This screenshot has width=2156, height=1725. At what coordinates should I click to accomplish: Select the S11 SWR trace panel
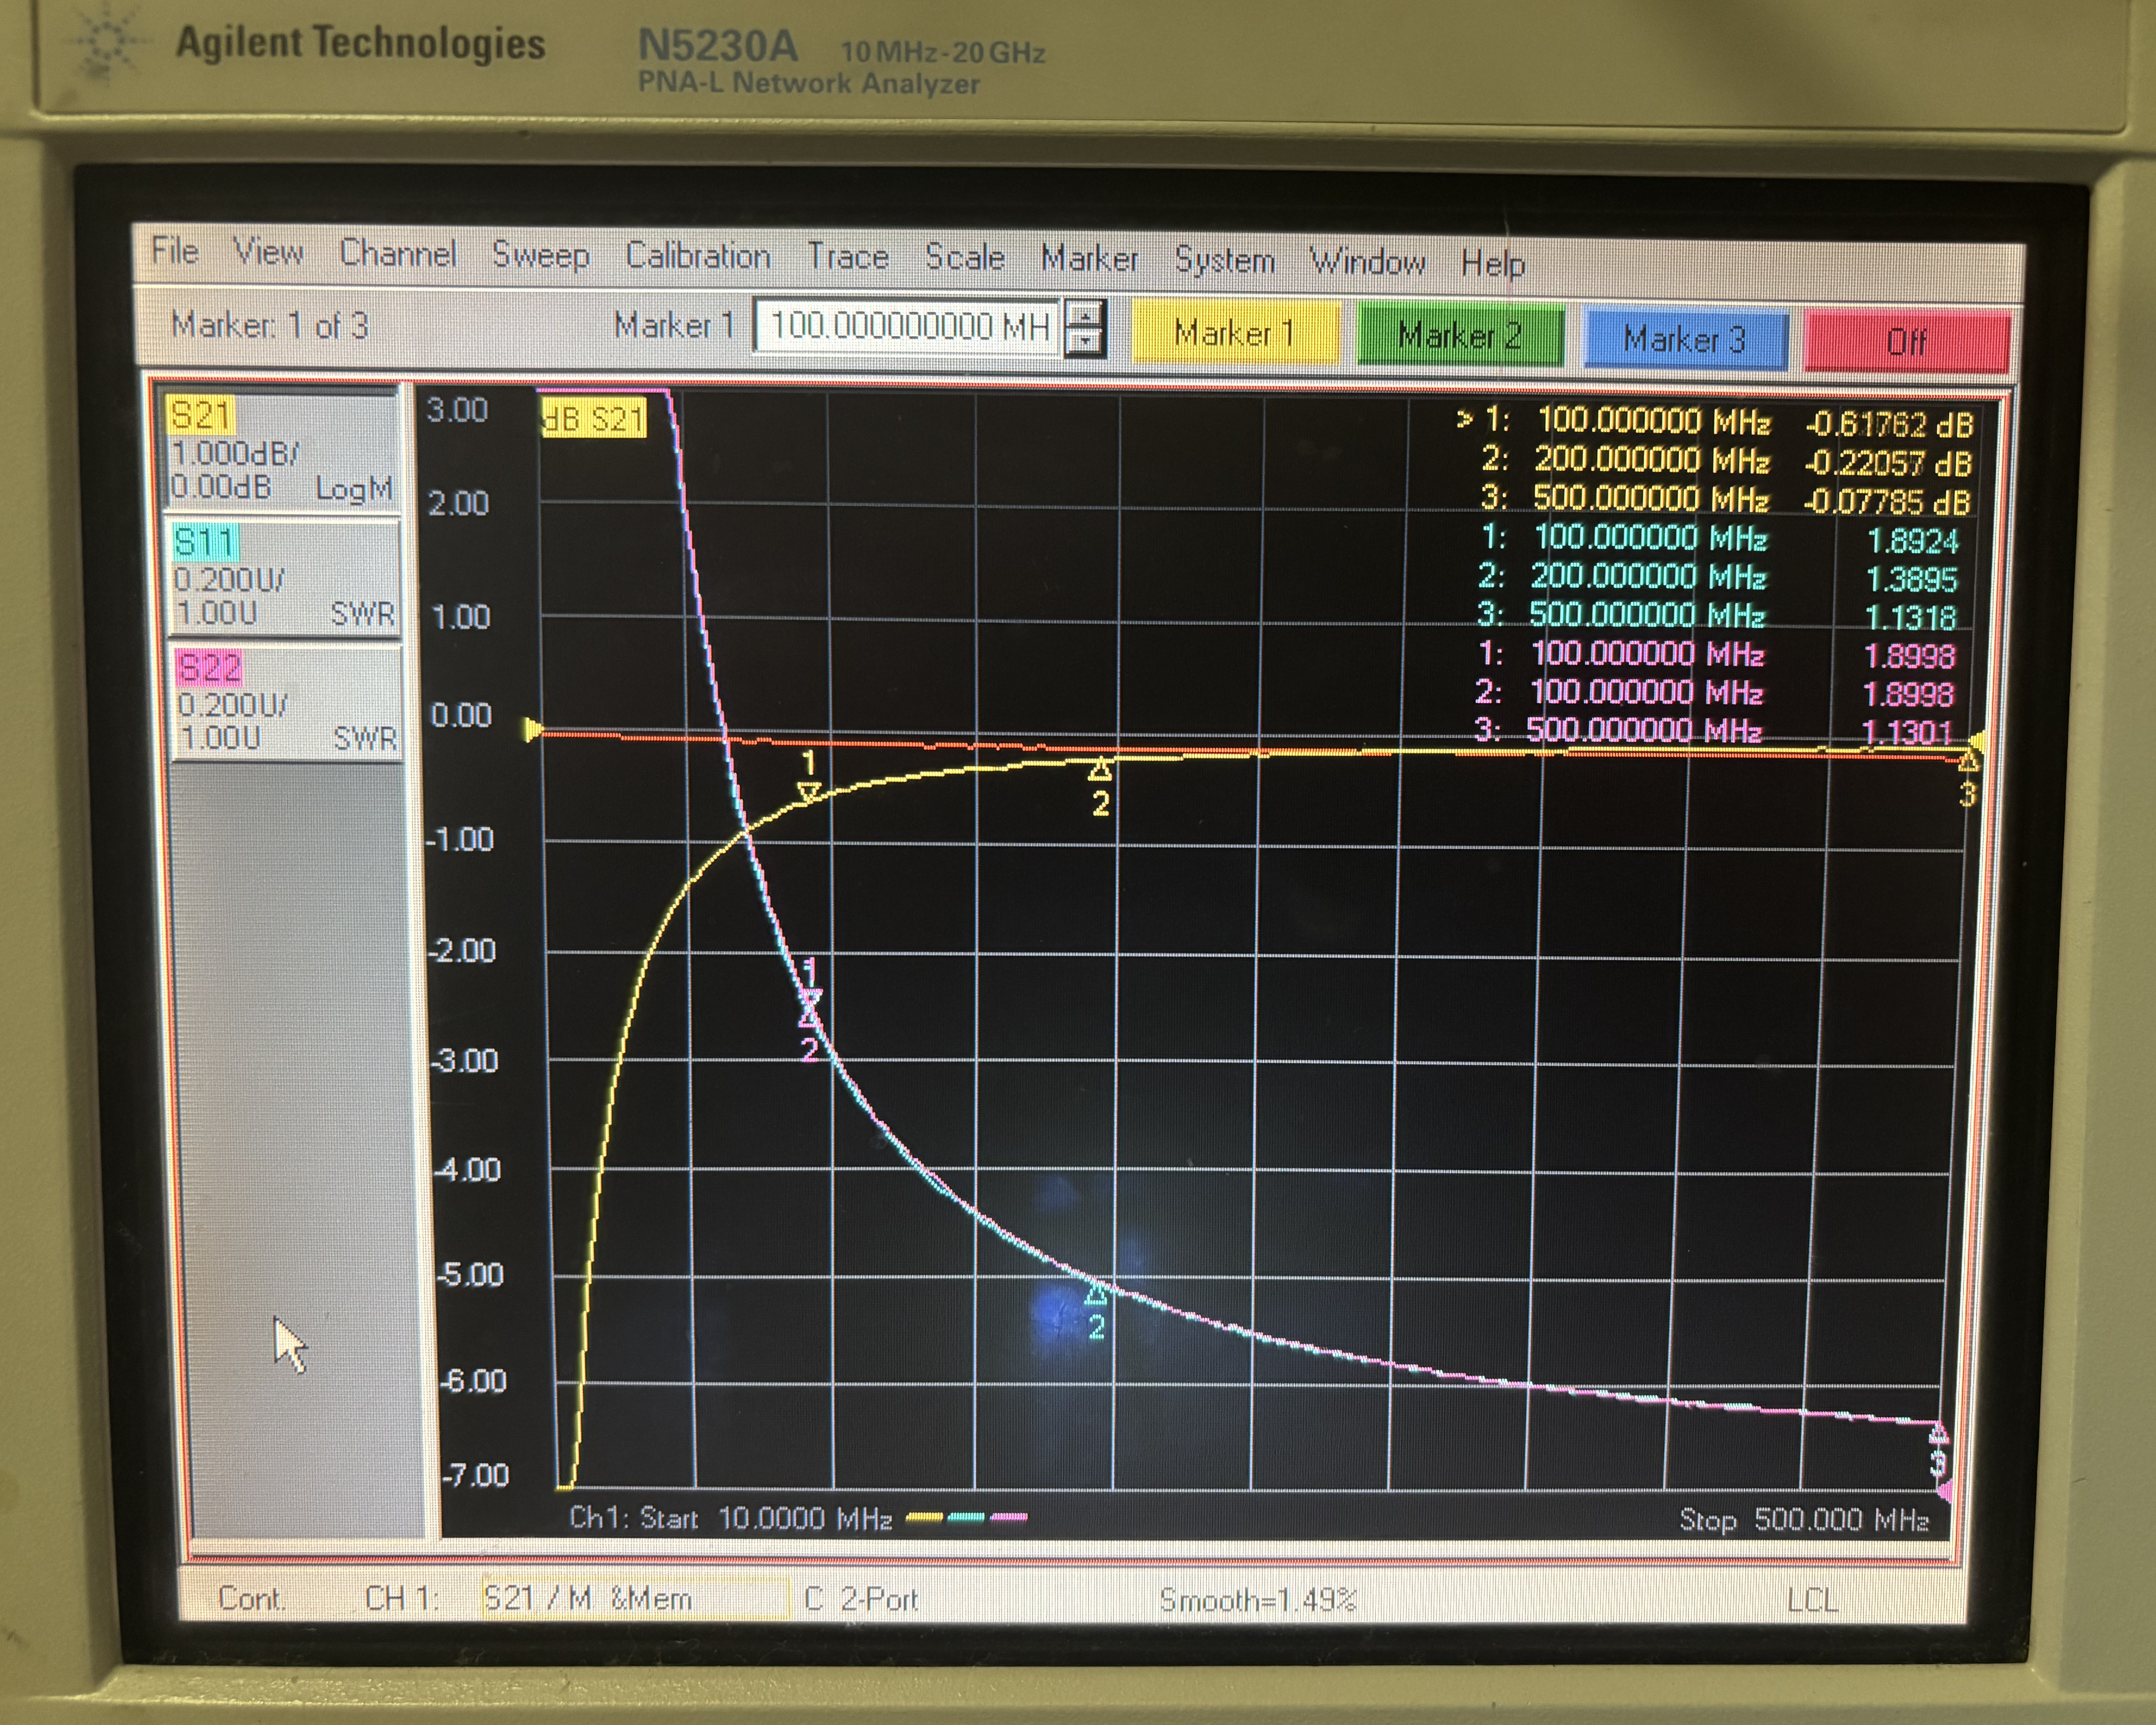click(x=284, y=578)
